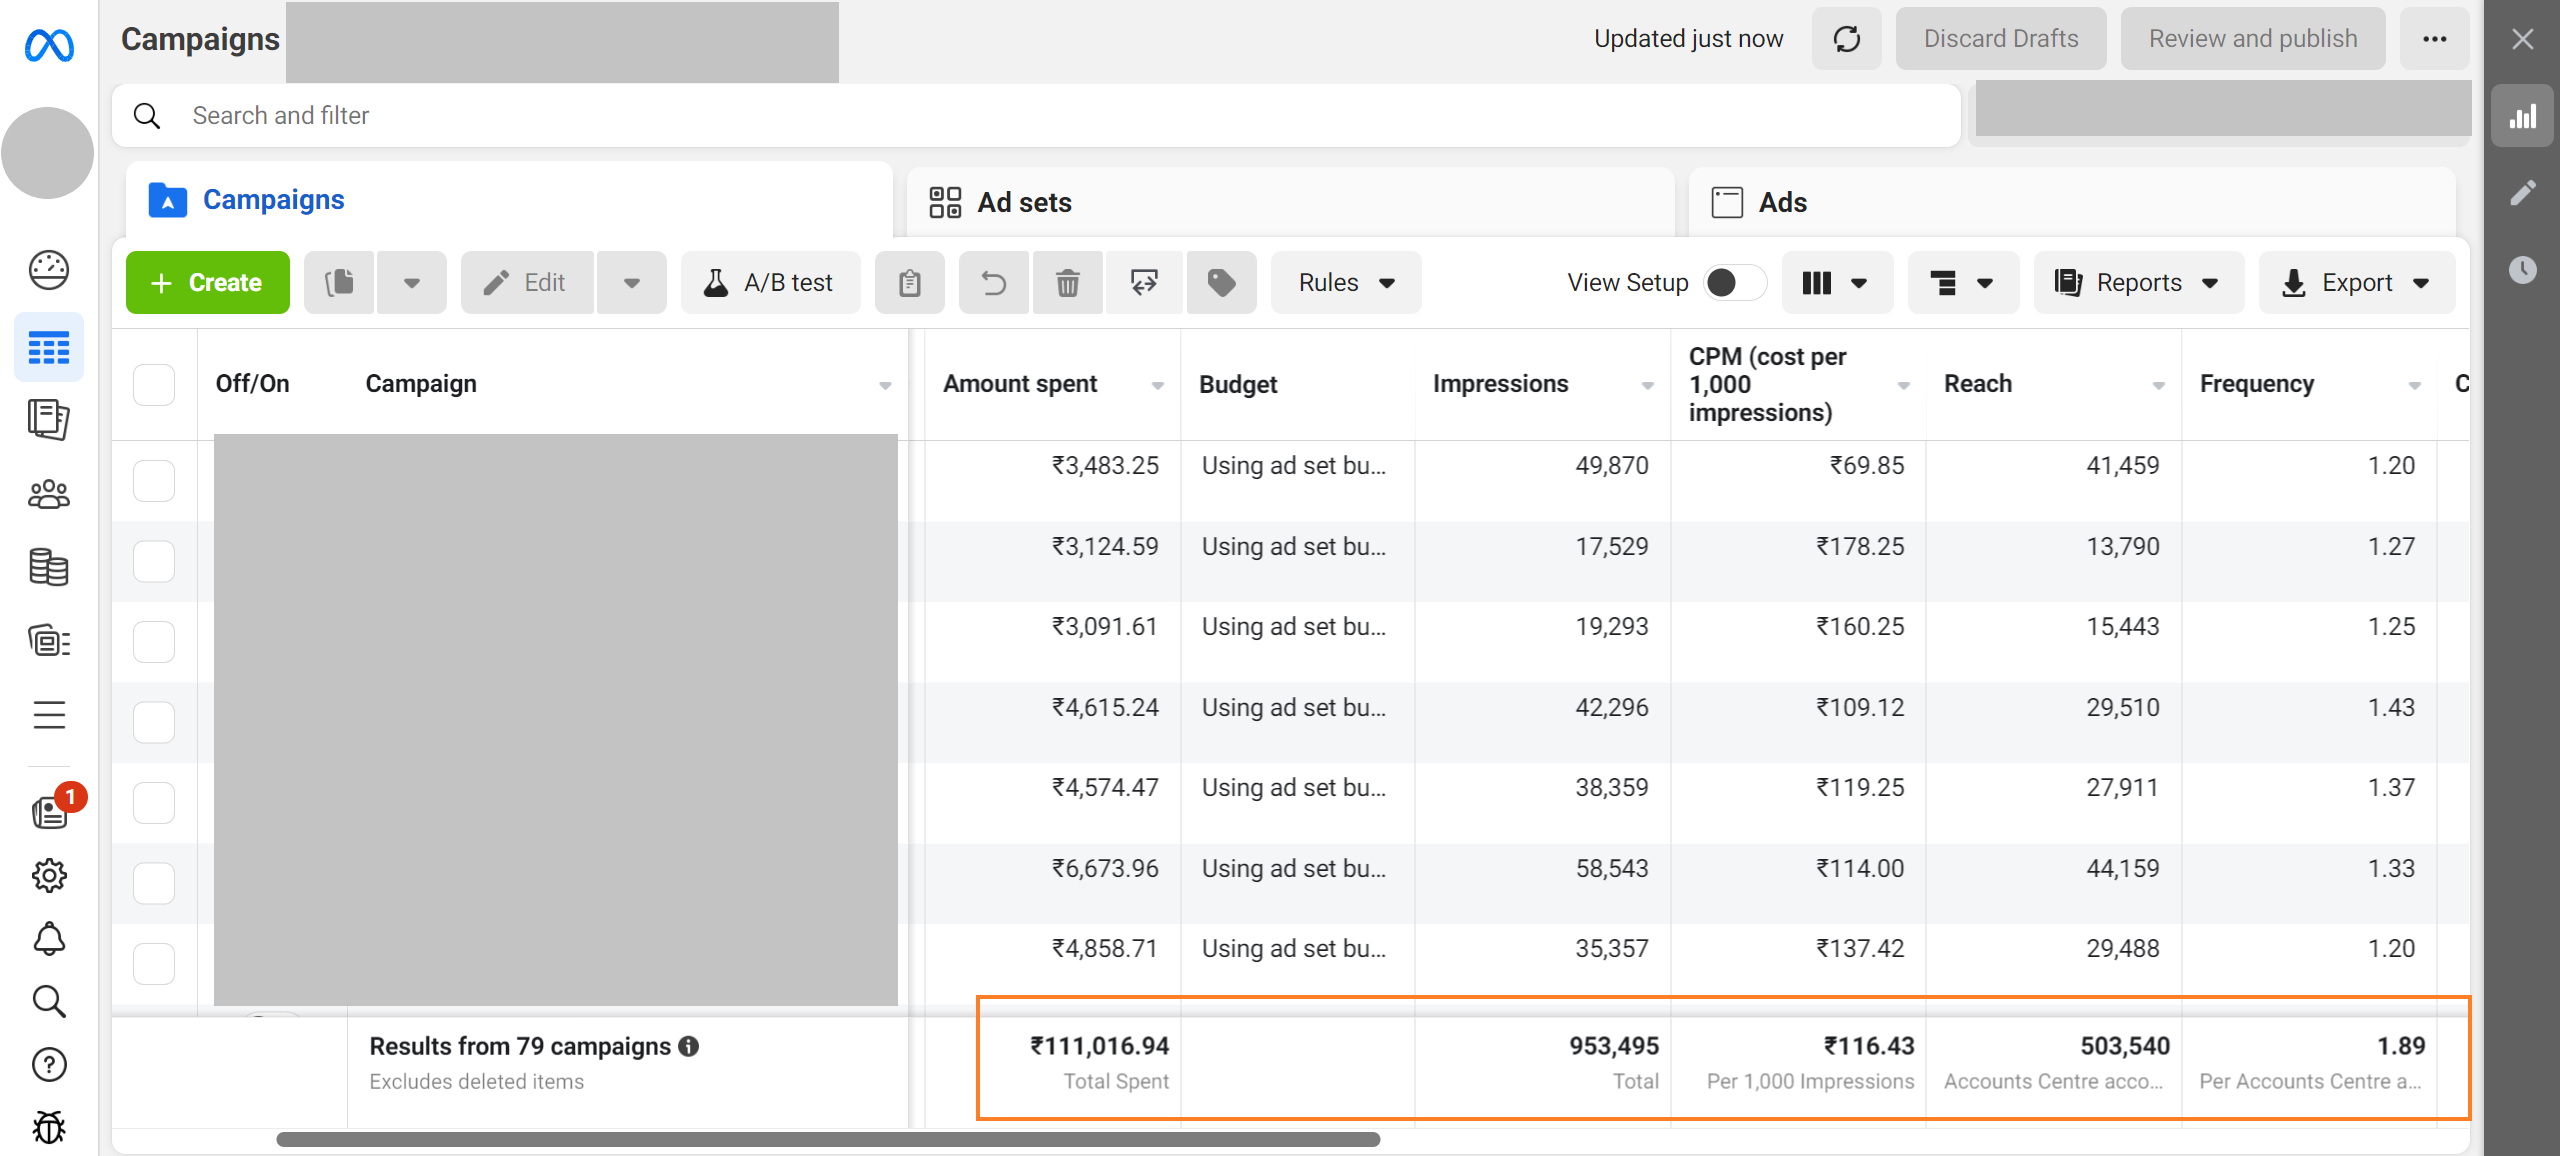Open Account overview gauge icon in sidebar
The width and height of the screenshot is (2560, 1156).
[48, 270]
